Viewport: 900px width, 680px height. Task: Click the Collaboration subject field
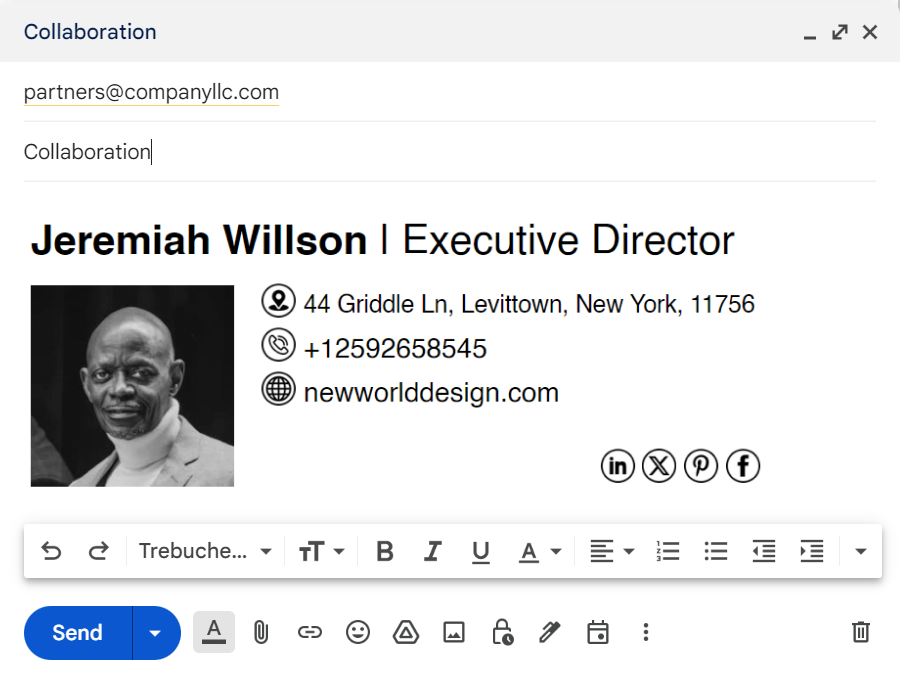pos(449,152)
